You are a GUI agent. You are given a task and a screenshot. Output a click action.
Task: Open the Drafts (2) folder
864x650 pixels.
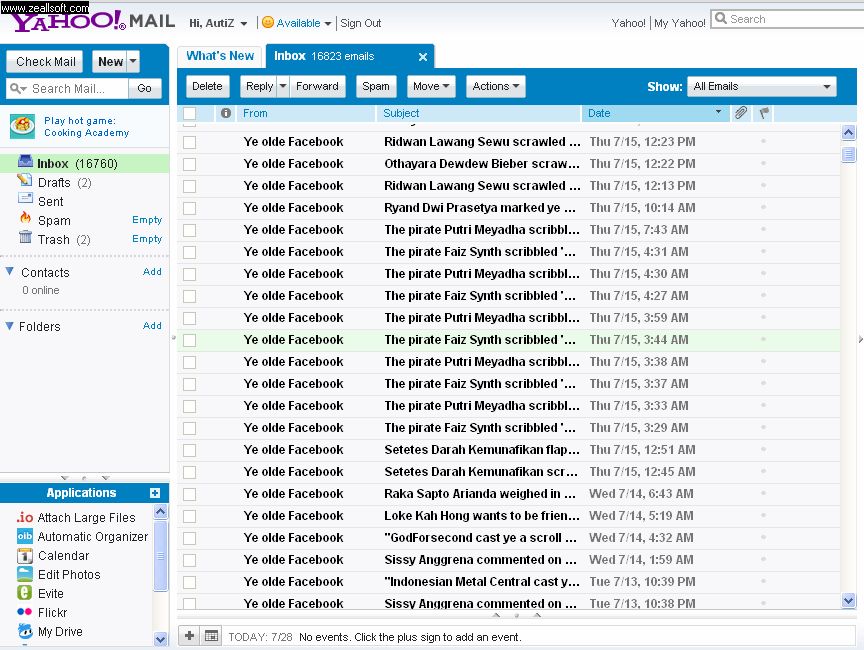click(x=64, y=182)
